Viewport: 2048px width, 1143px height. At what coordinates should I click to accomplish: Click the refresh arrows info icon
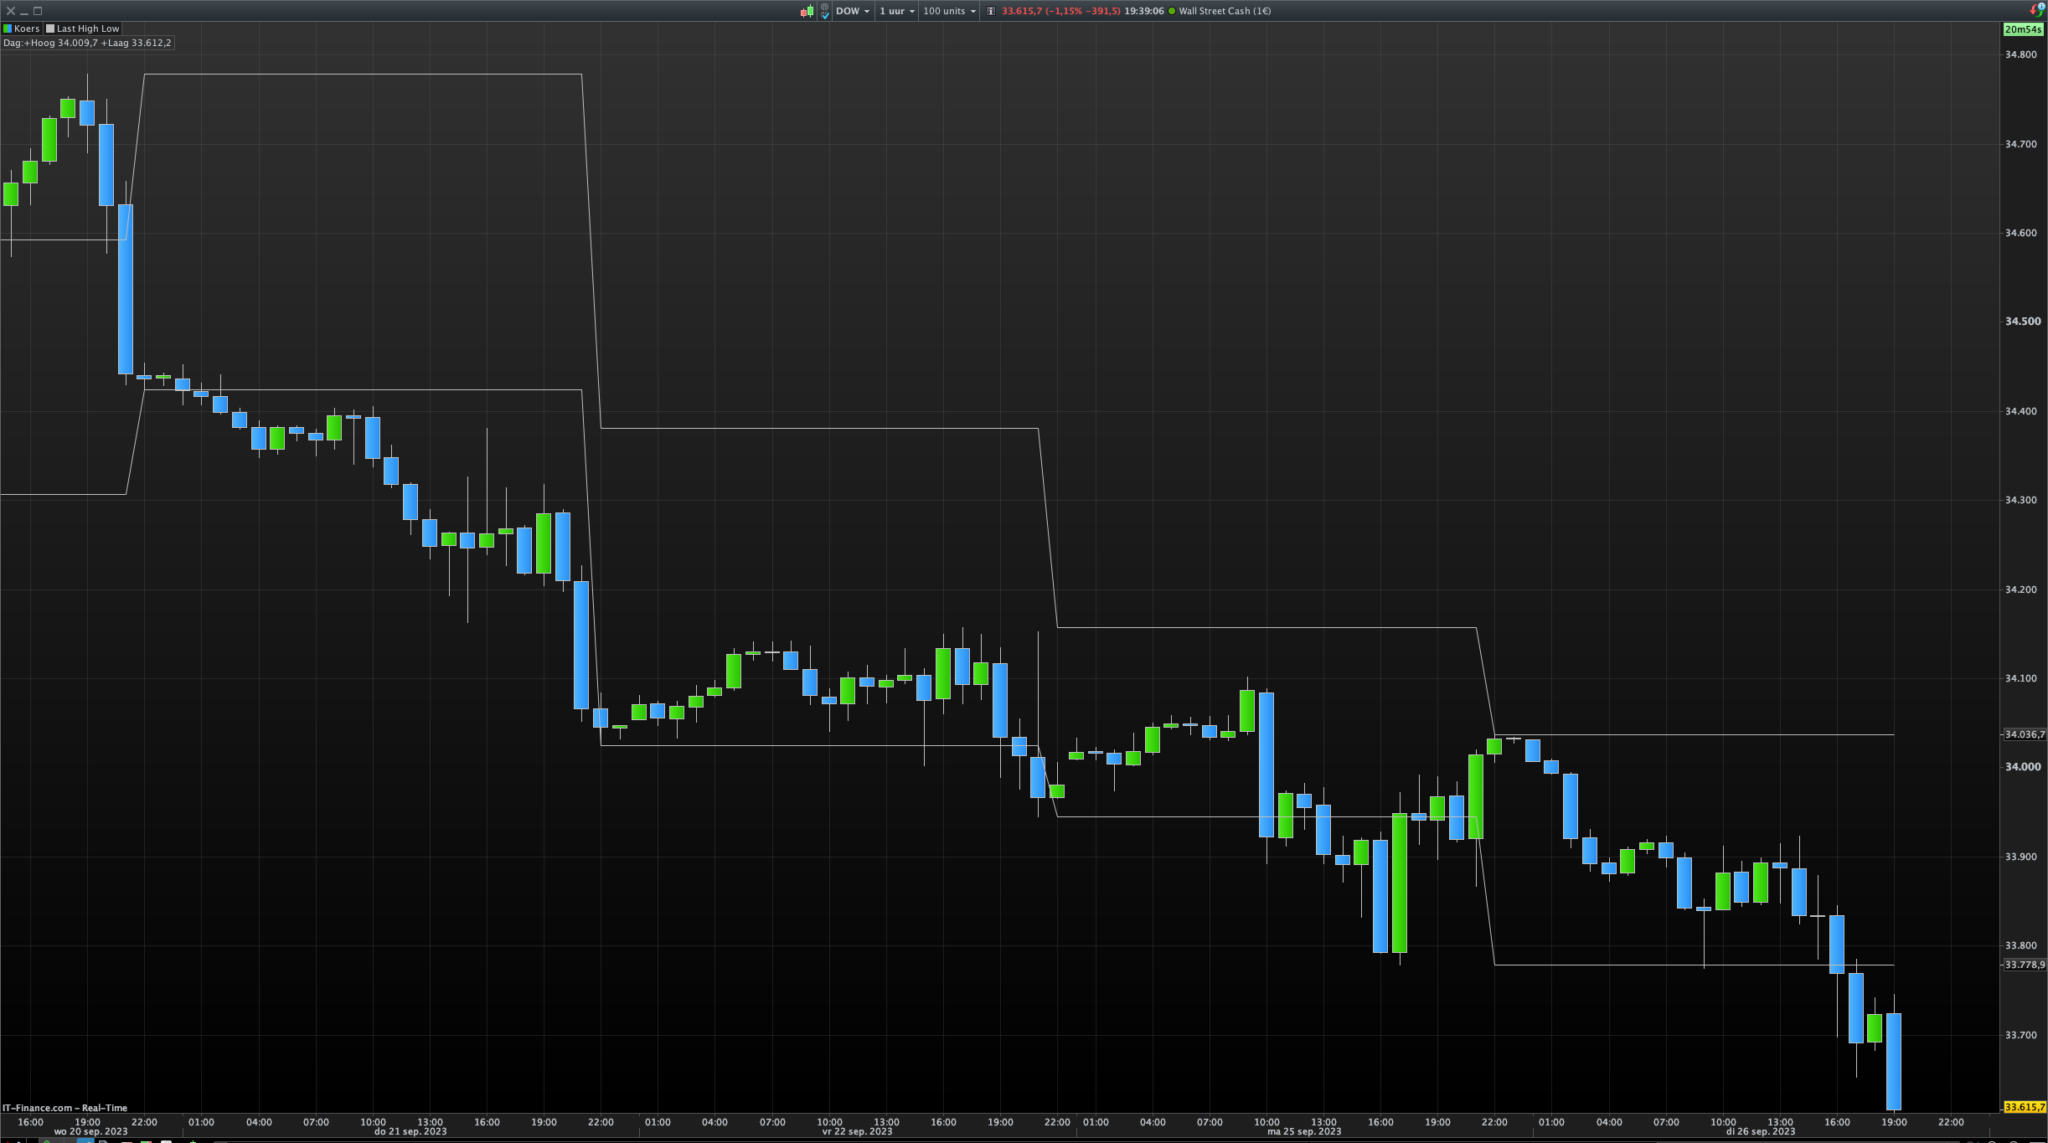(x=2036, y=10)
